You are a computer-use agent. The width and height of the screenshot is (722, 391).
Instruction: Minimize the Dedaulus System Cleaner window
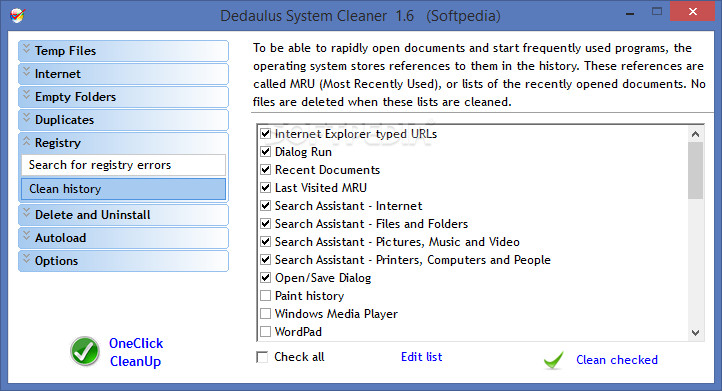630,14
